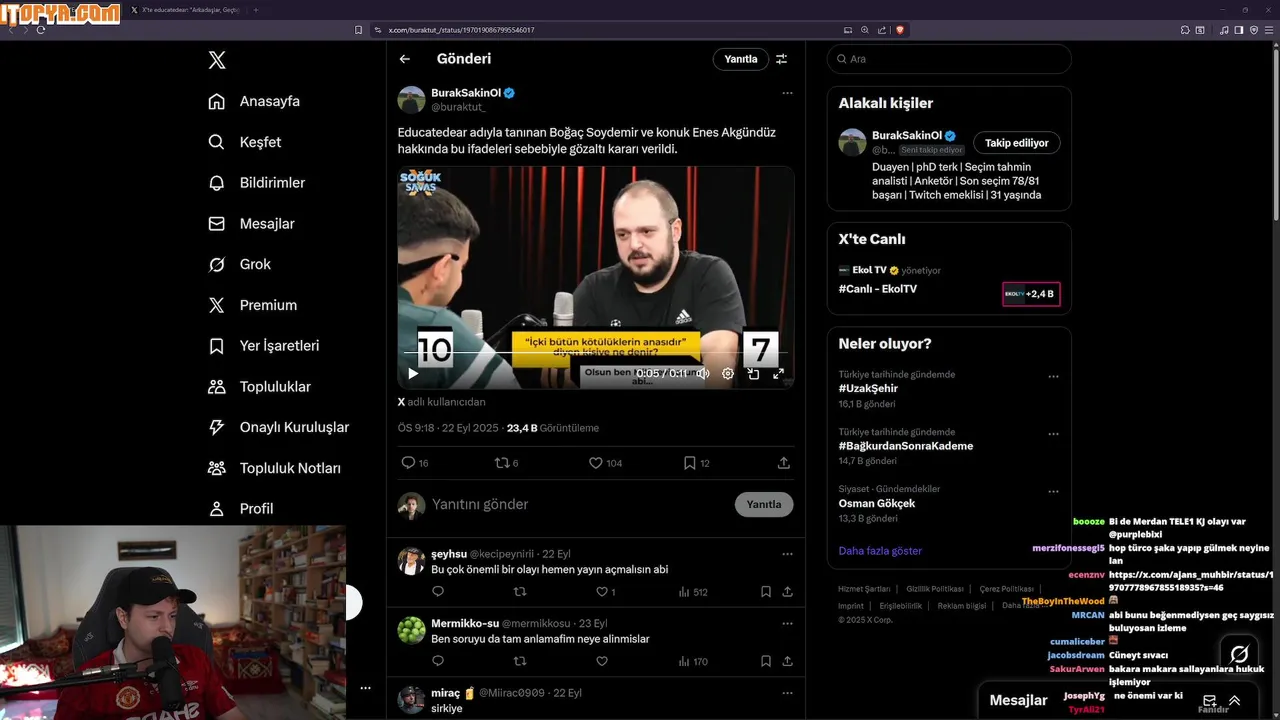Repost şeyhsu's comment
Viewport: 1280px width, 720px height.
click(520, 592)
